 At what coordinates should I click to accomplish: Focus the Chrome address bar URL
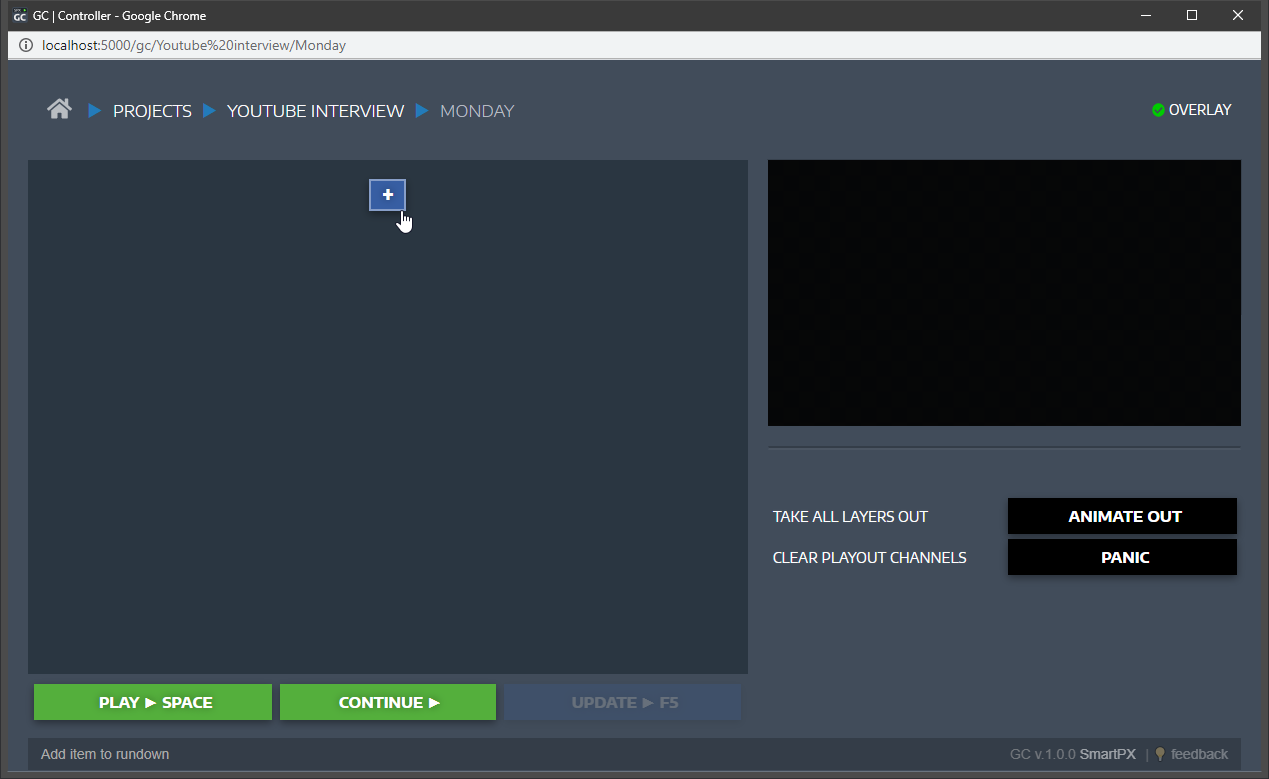point(194,45)
